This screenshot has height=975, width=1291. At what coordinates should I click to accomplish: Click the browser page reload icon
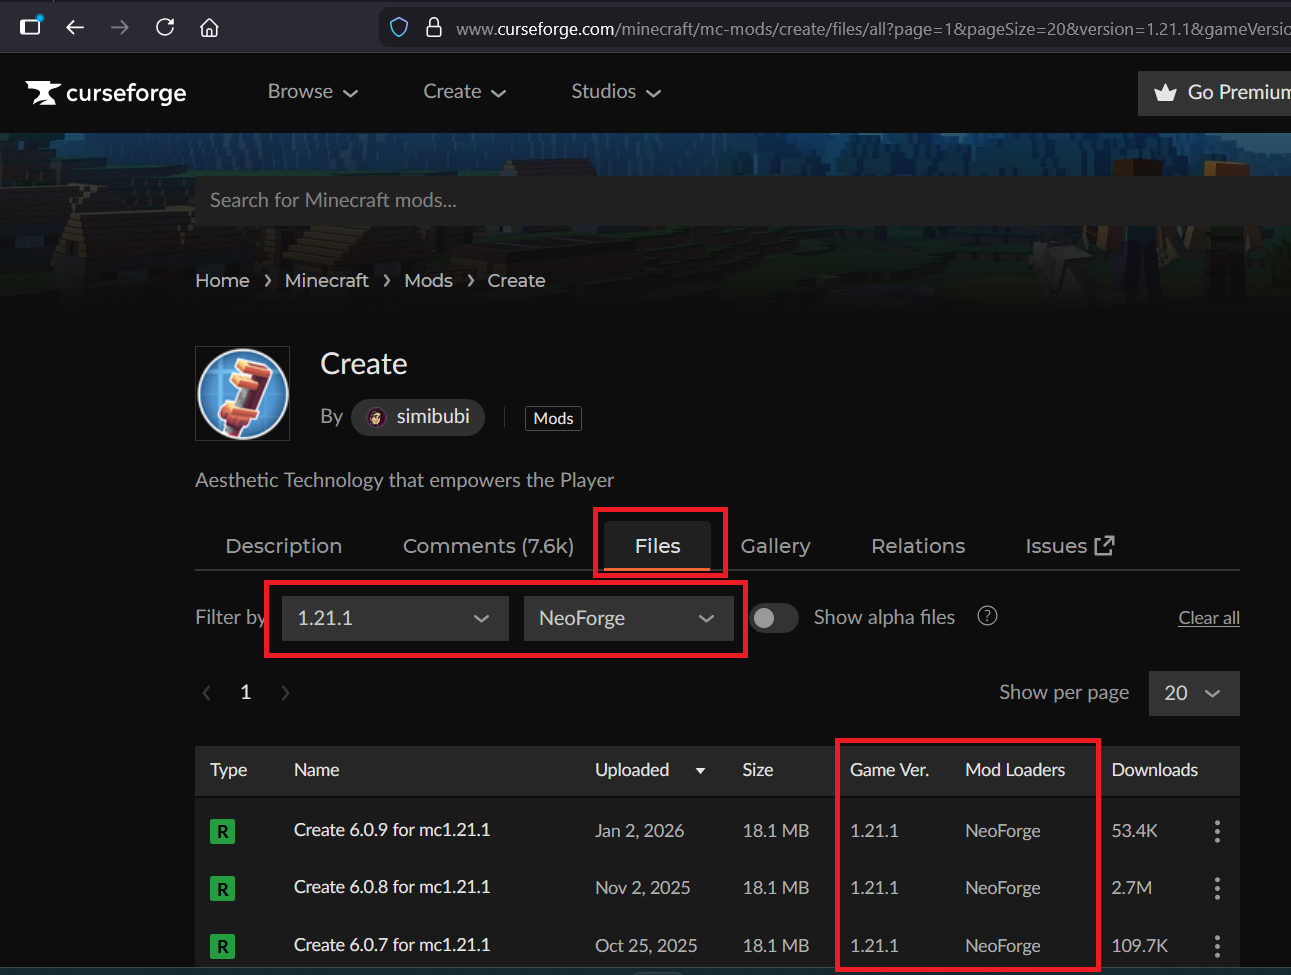pyautogui.click(x=164, y=27)
